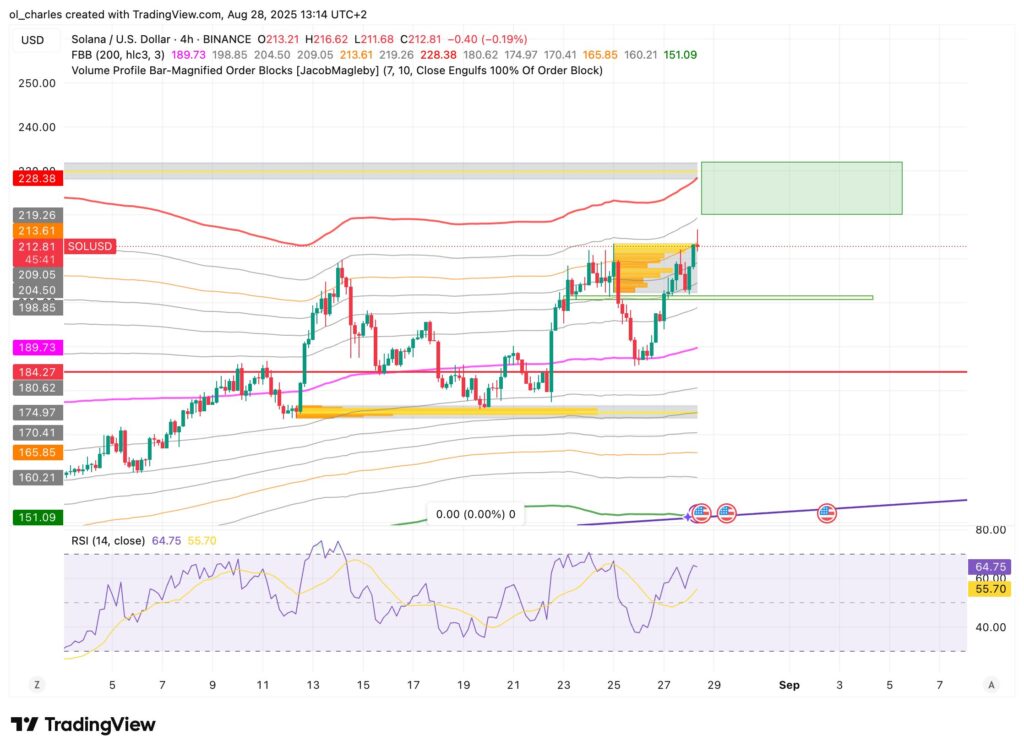This screenshot has width=1024, height=752.
Task: Select the large green target rectangle
Action: tap(801, 187)
